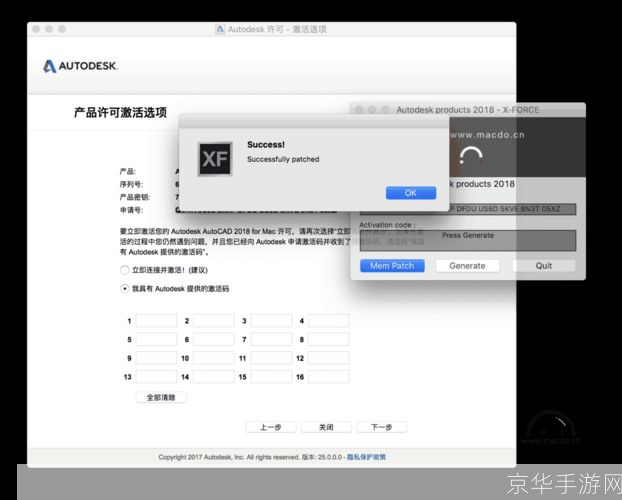Select the 立即连接并激活 radio option
Viewport: 622px width, 500px height.
pos(125,270)
